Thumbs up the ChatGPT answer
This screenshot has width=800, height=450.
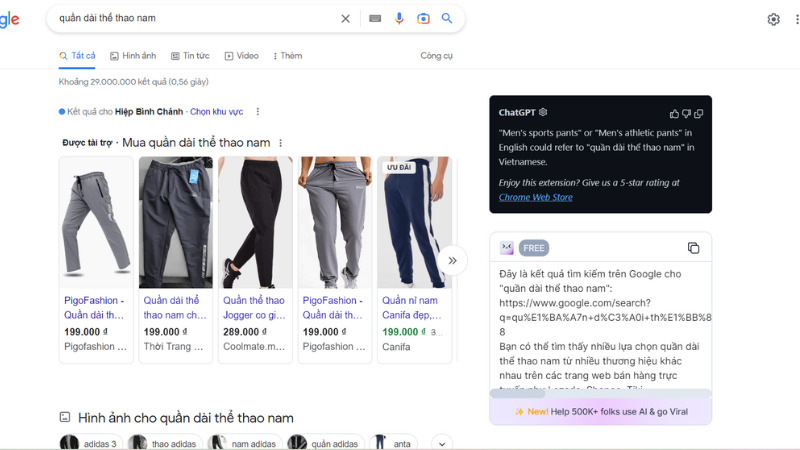click(674, 114)
